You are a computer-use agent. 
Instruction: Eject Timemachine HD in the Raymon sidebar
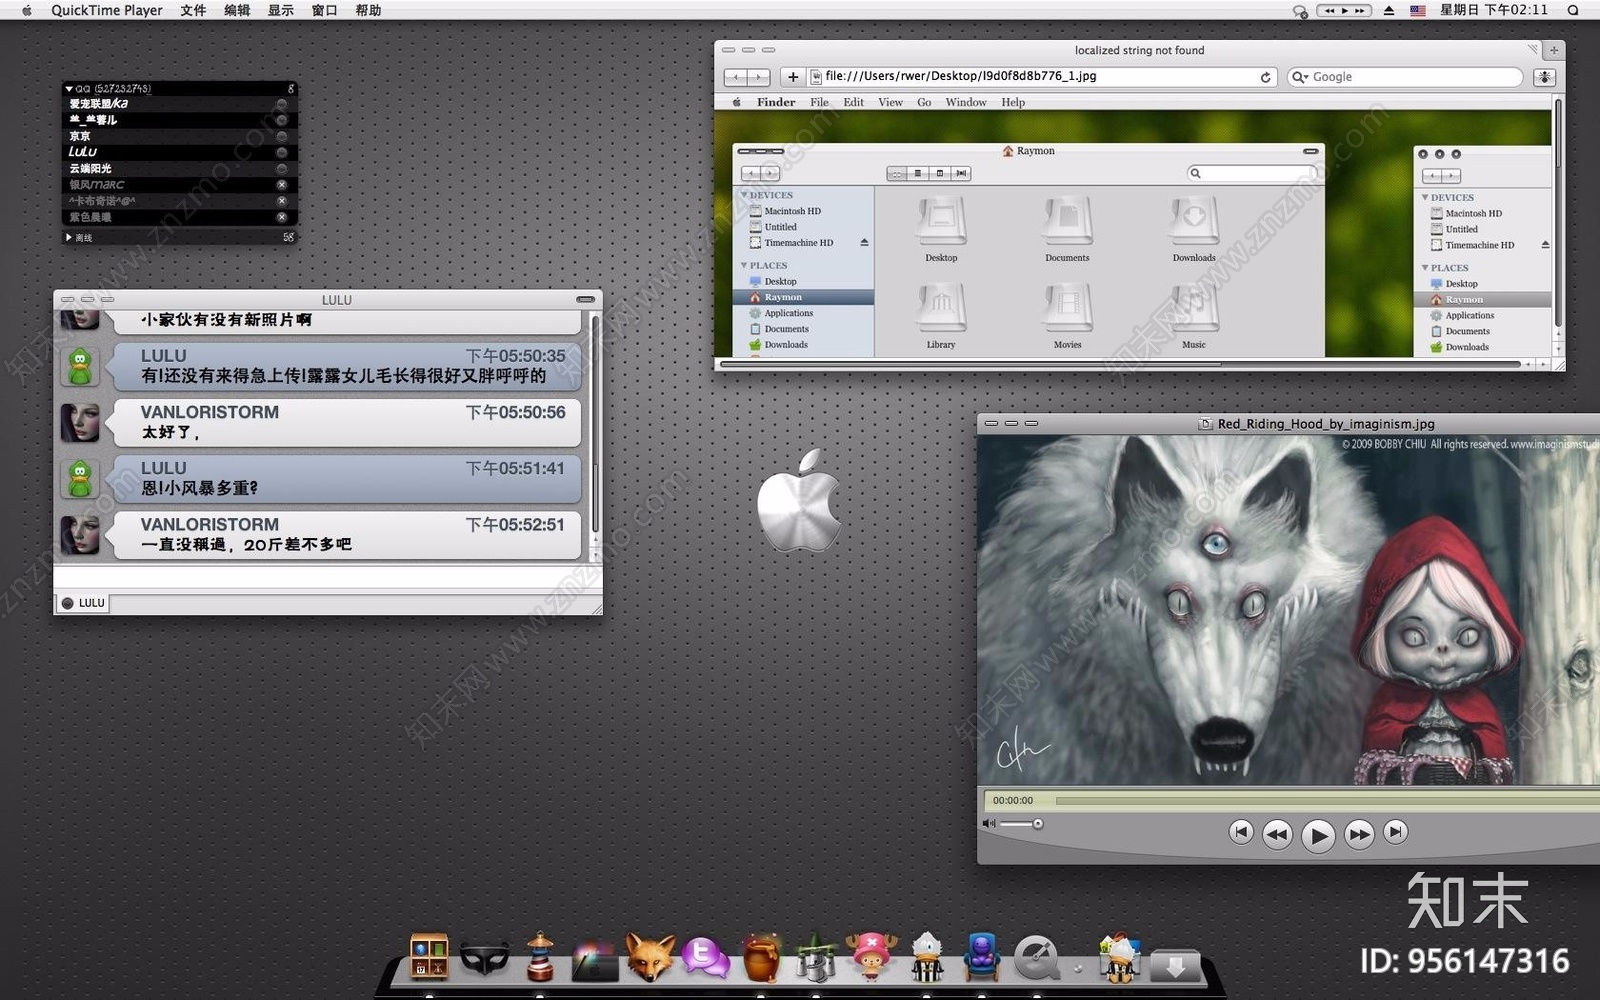point(864,243)
